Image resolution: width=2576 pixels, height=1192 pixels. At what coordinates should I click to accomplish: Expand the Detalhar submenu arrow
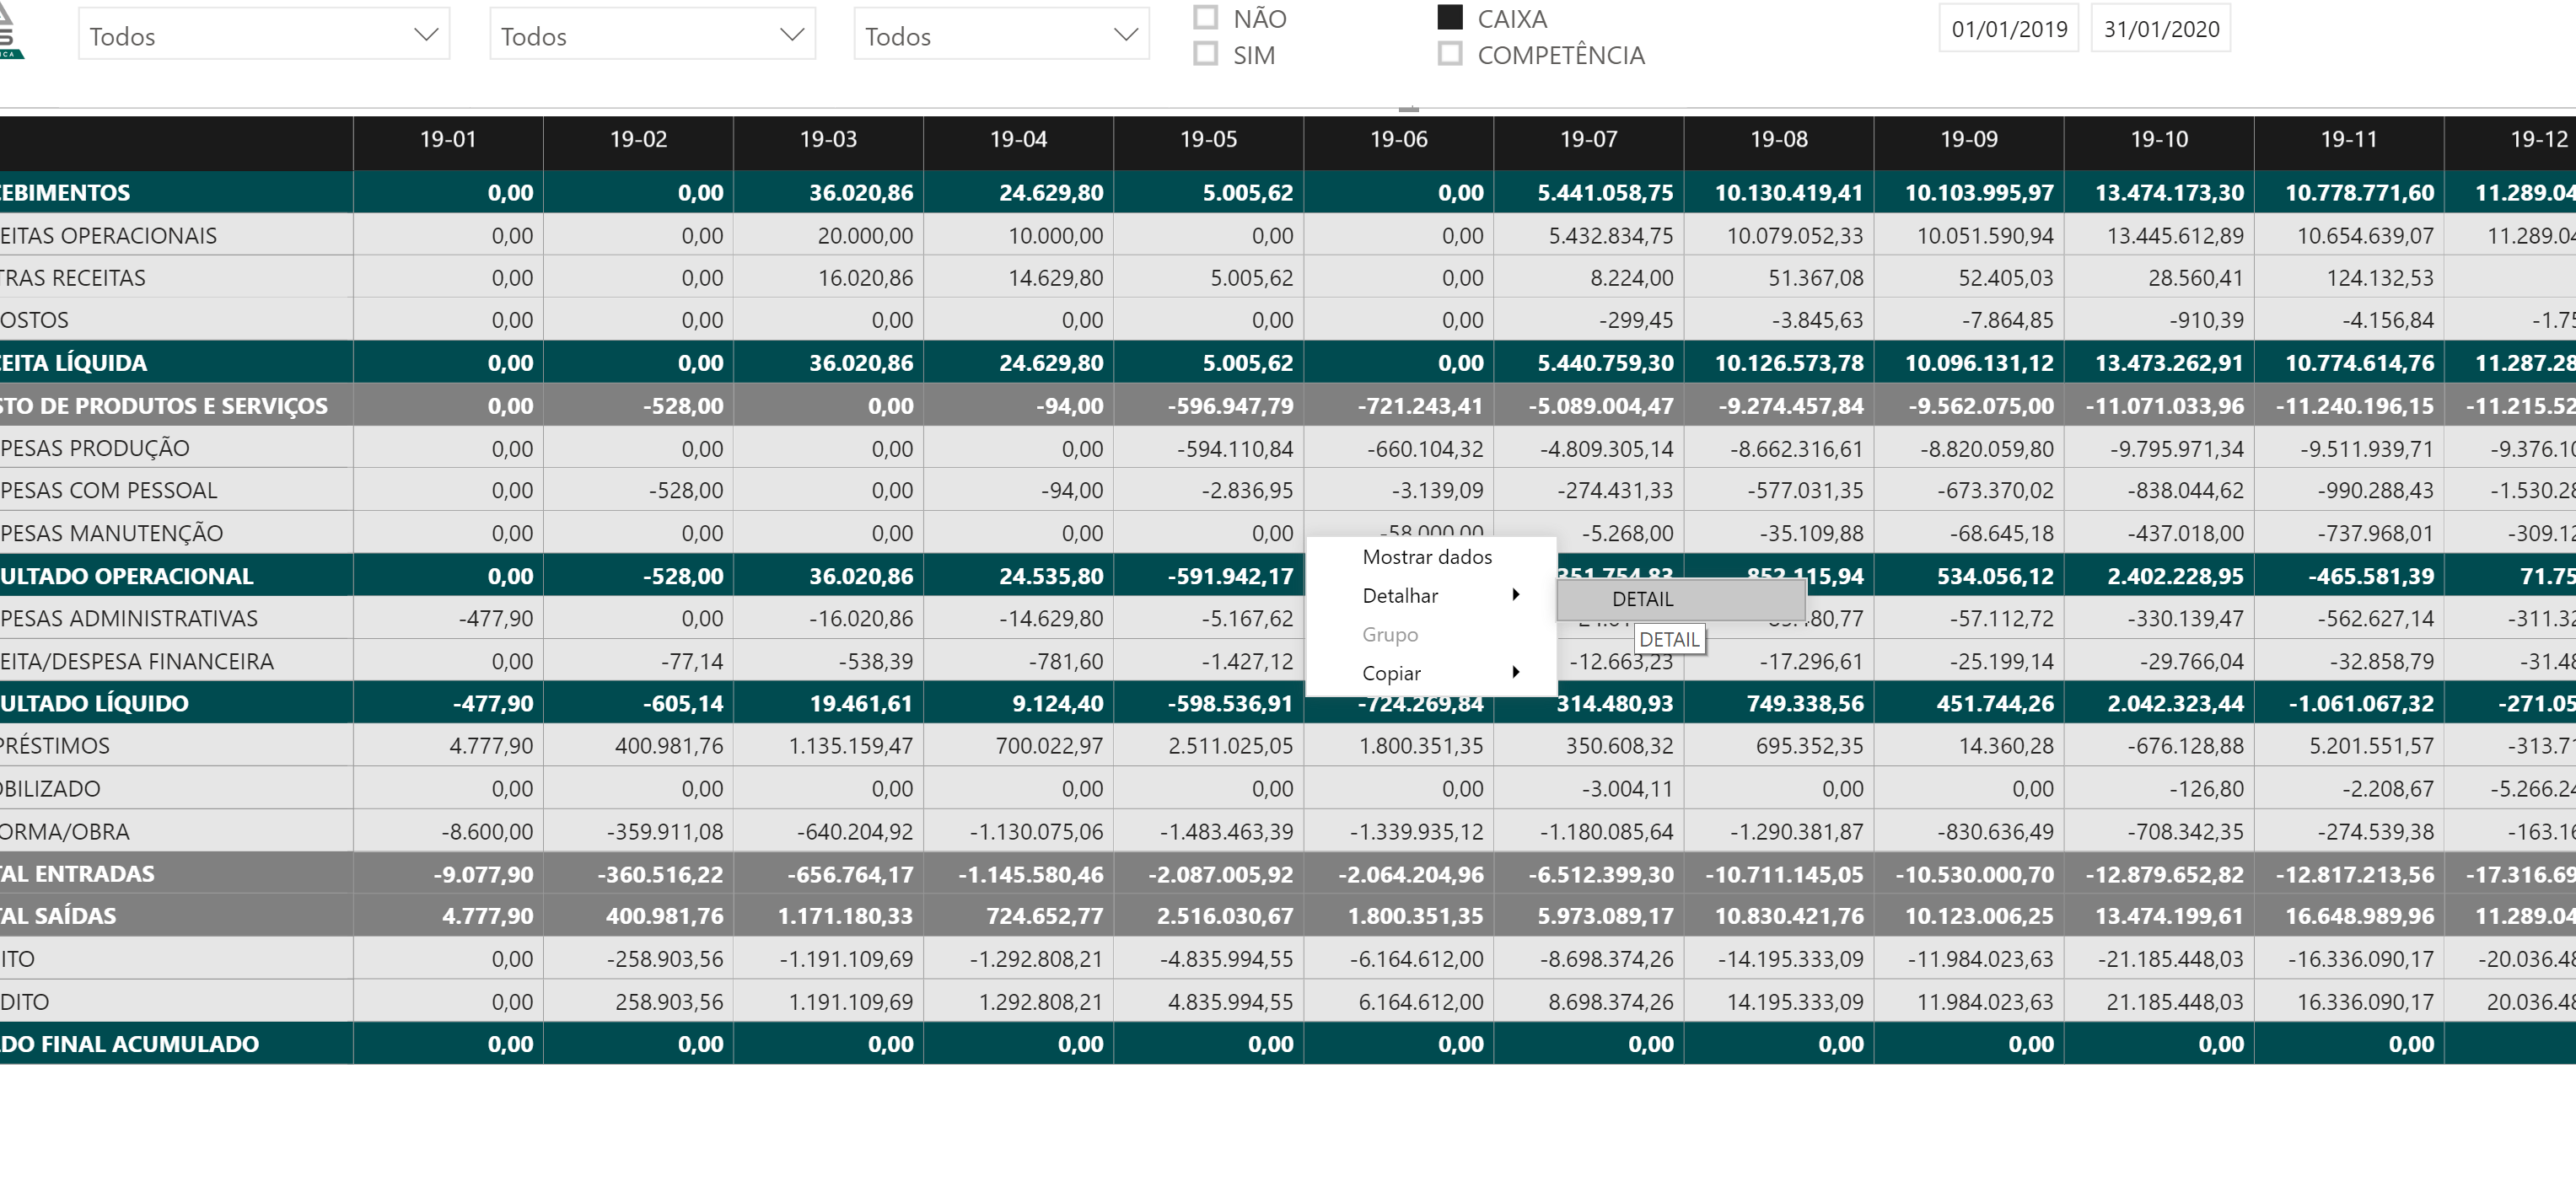coord(1518,594)
